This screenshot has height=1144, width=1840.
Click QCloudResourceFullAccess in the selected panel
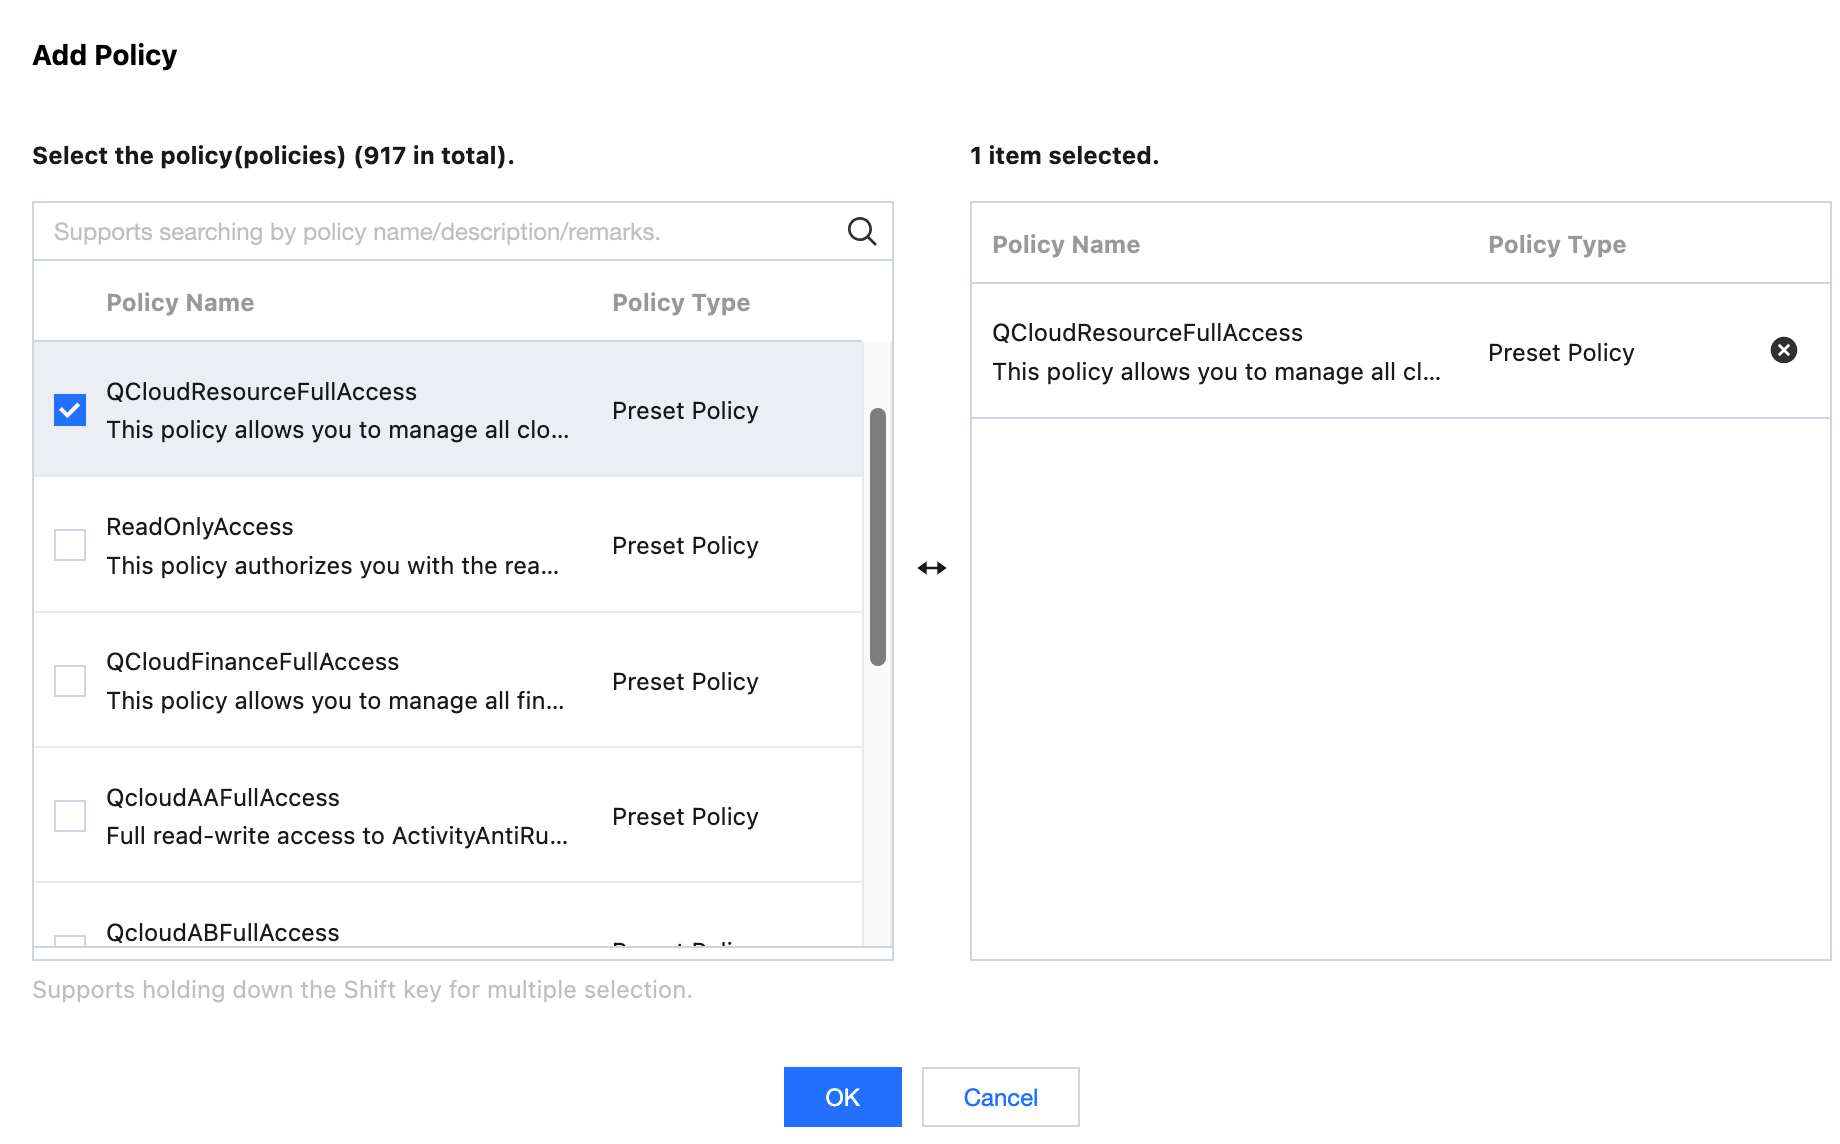click(1147, 333)
